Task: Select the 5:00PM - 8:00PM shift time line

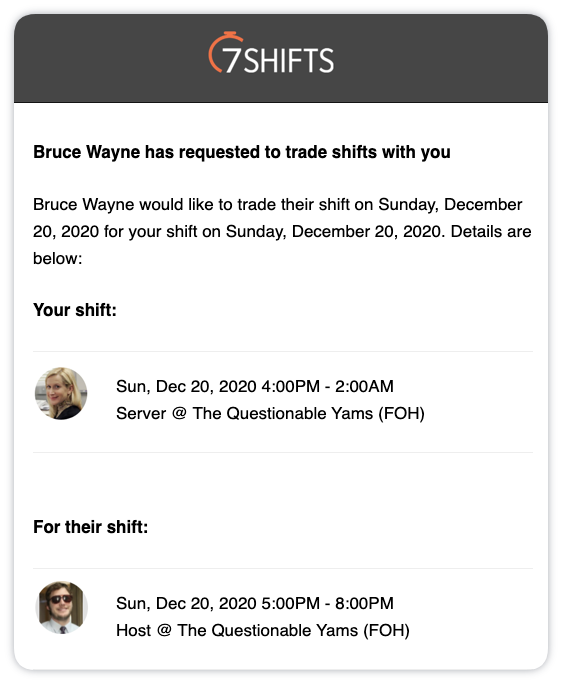Action: (x=255, y=604)
